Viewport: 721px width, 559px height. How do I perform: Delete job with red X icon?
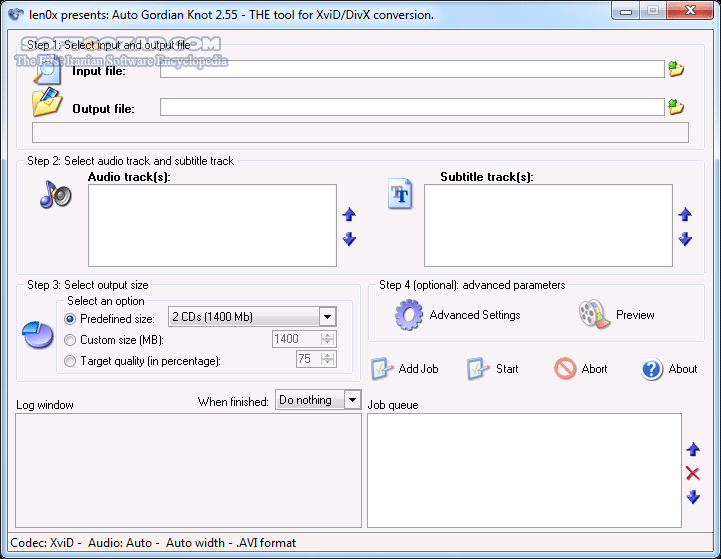pos(693,473)
